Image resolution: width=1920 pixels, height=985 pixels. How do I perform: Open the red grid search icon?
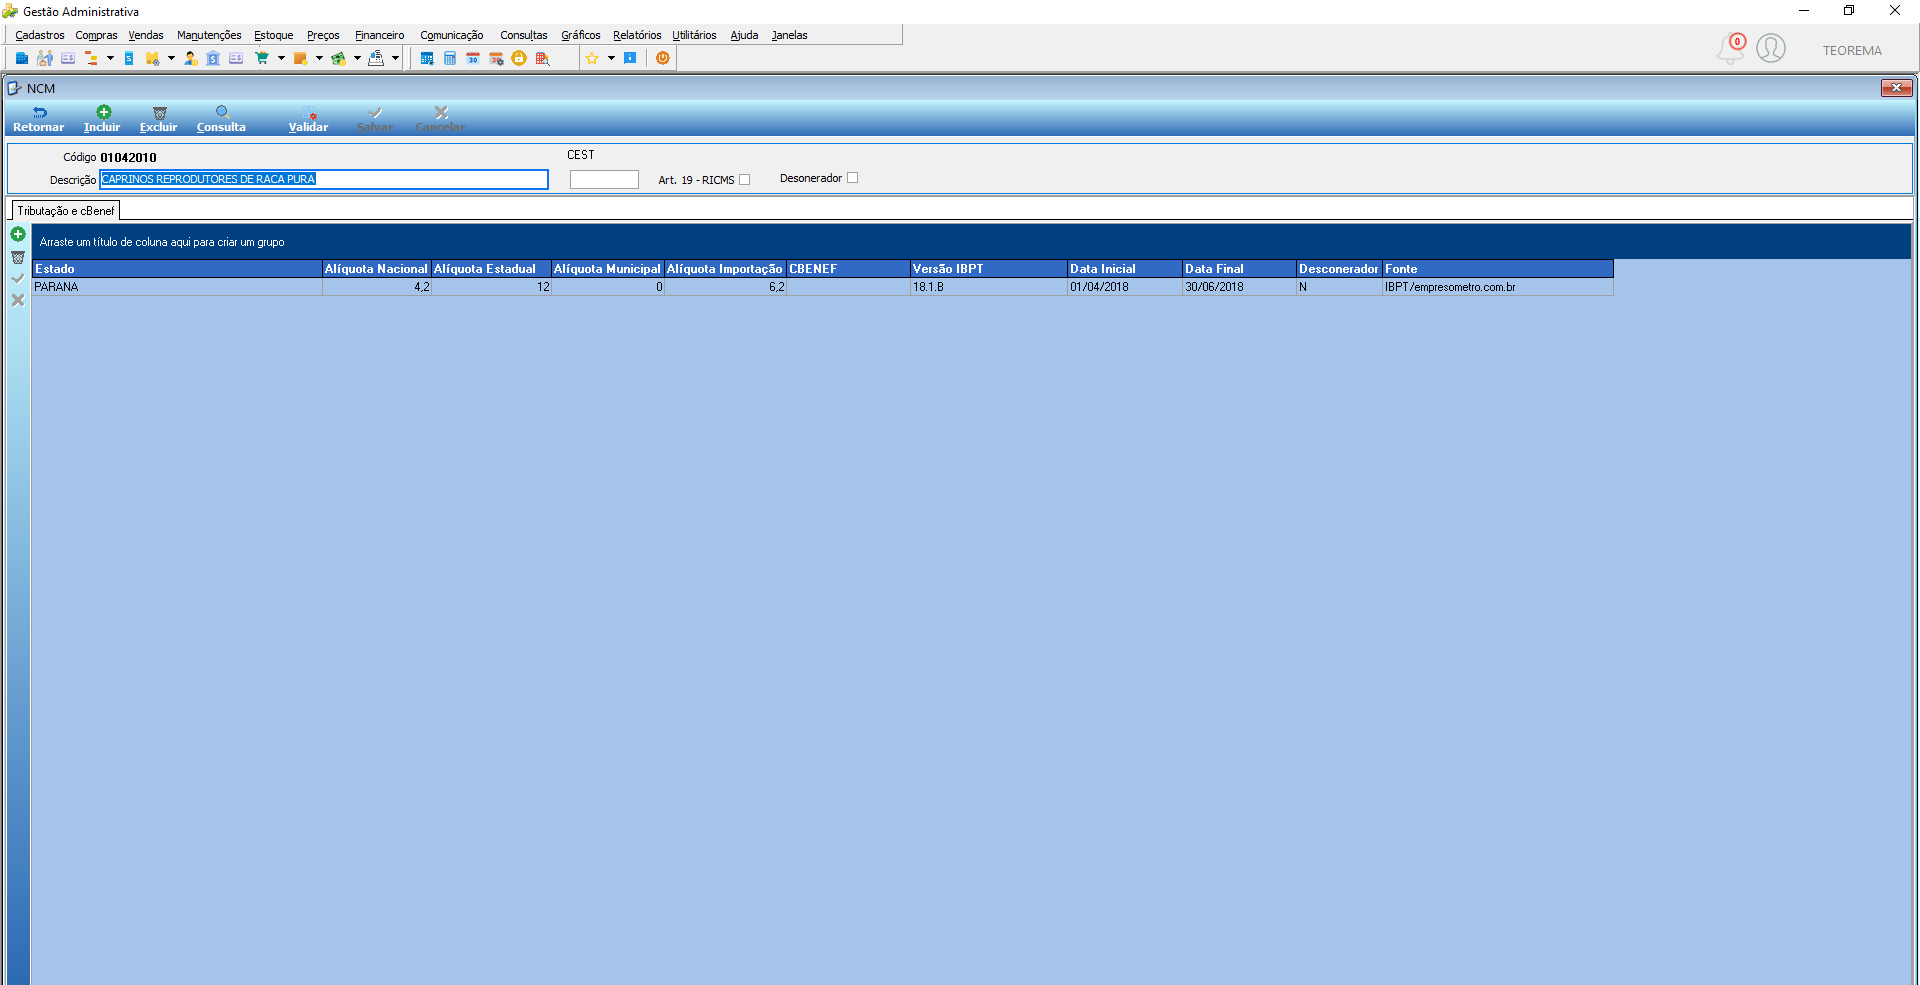pos(543,58)
